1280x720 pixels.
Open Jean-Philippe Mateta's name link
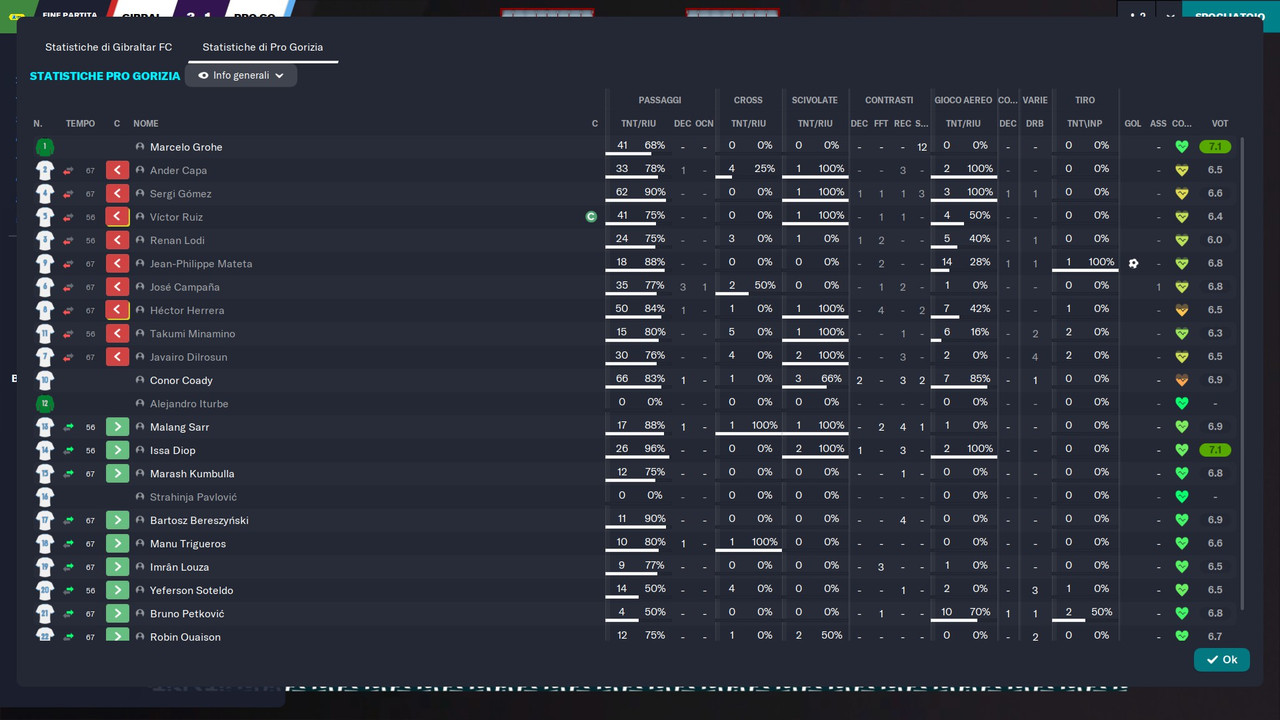[x=201, y=264]
